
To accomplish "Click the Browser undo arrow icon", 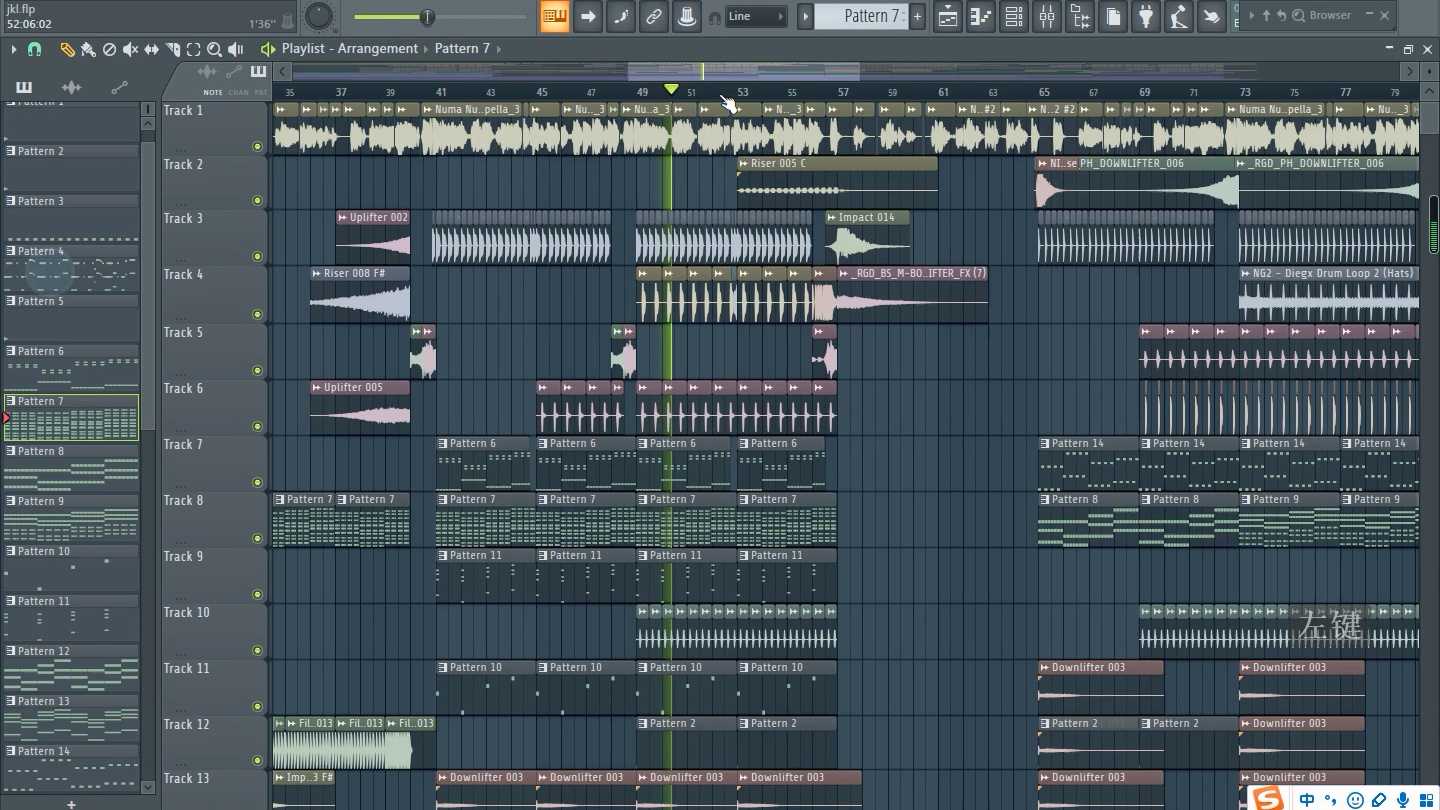I will (x=1282, y=15).
